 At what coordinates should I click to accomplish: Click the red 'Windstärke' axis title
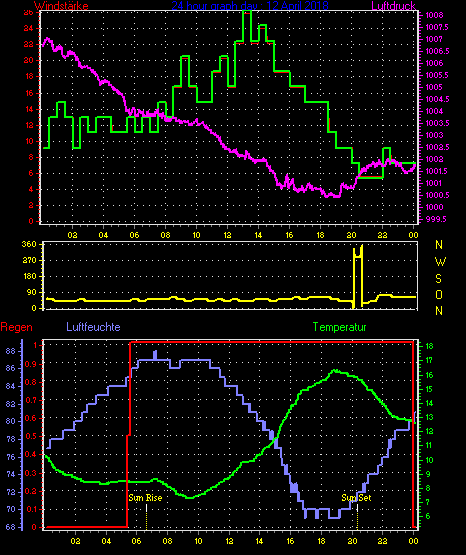(x=61, y=6)
